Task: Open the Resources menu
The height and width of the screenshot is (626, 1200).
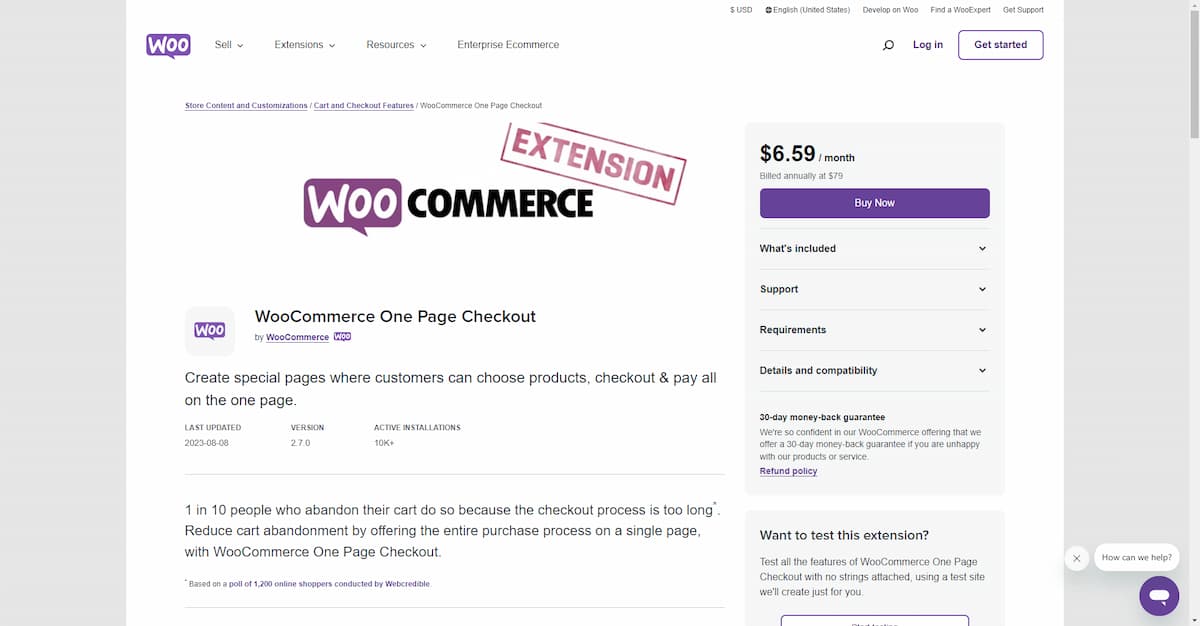Action: click(x=397, y=45)
